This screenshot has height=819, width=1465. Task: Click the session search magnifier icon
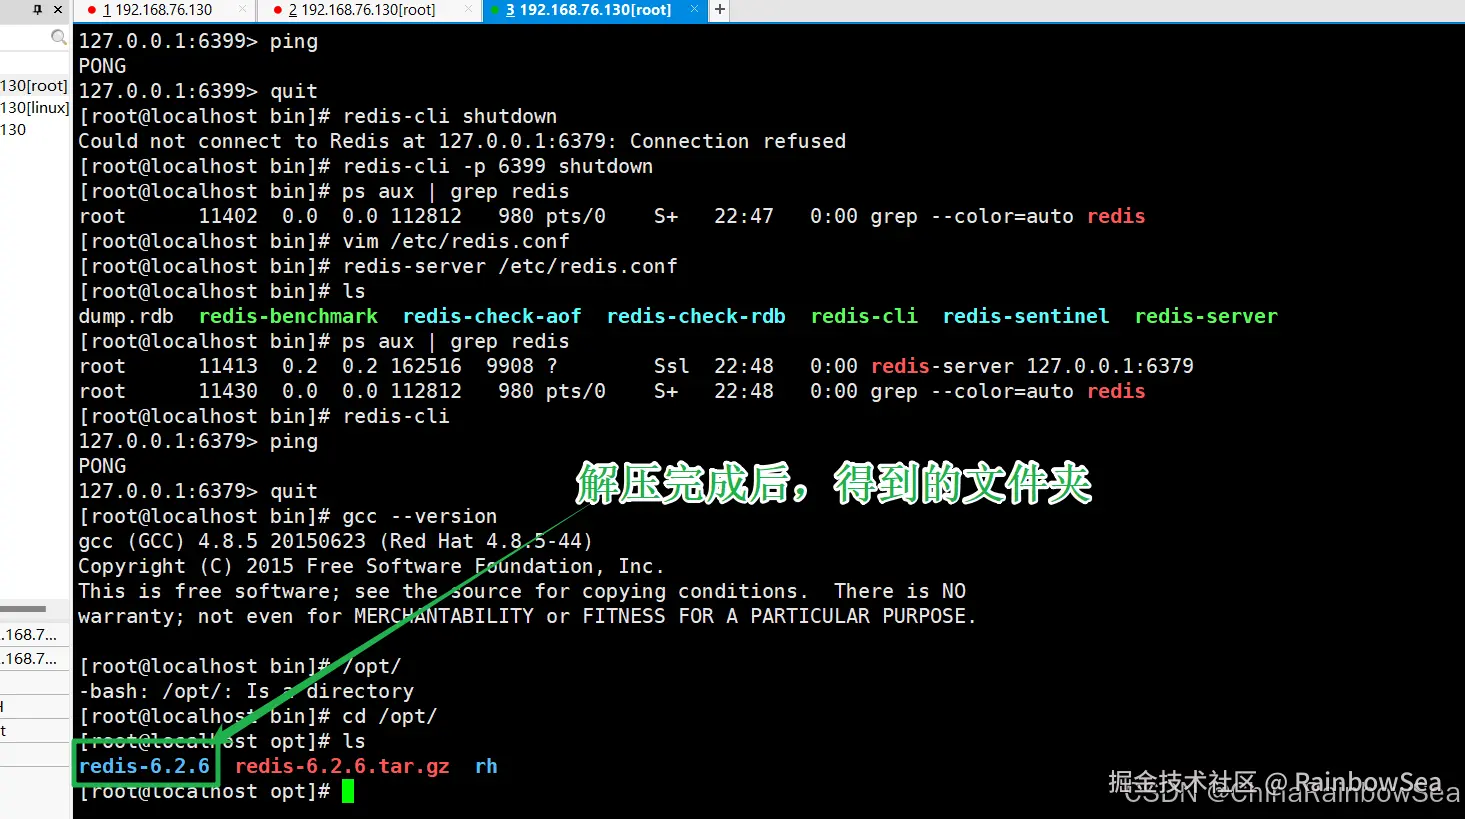click(59, 37)
